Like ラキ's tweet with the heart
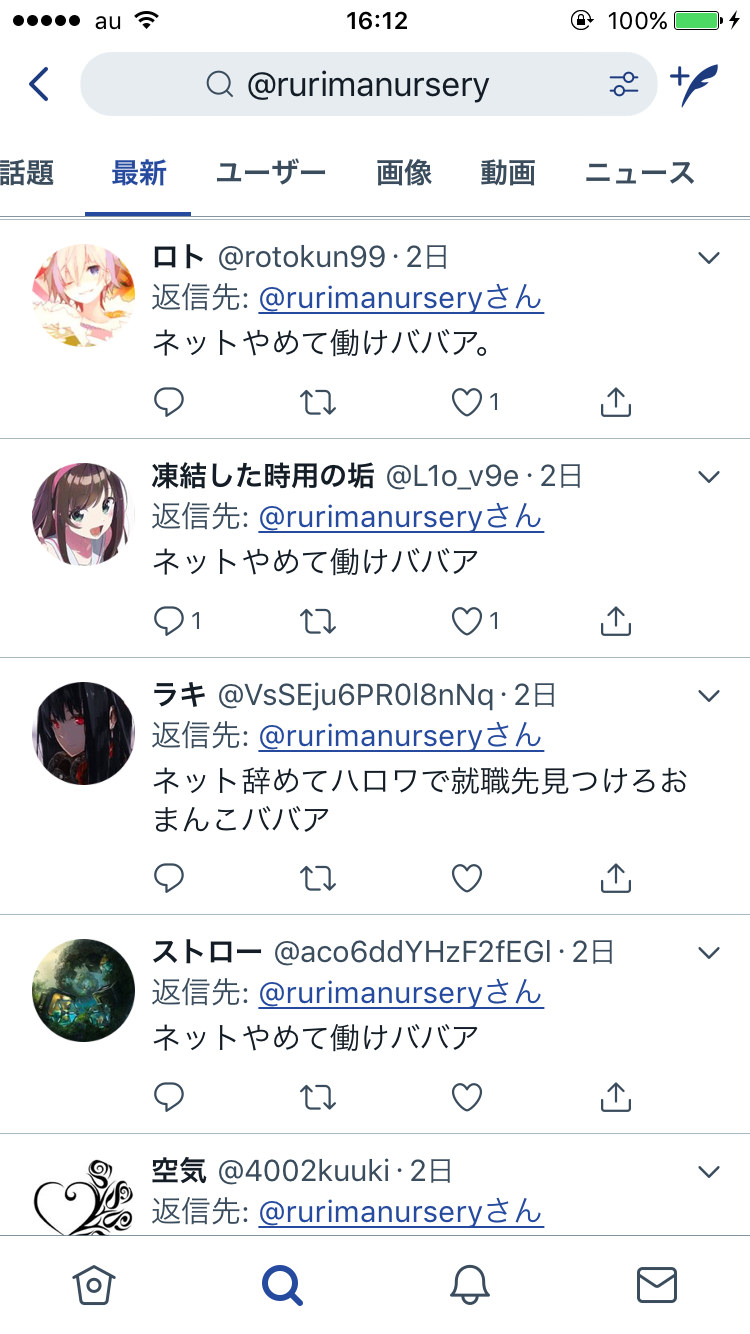This screenshot has width=750, height=1334. click(x=467, y=878)
